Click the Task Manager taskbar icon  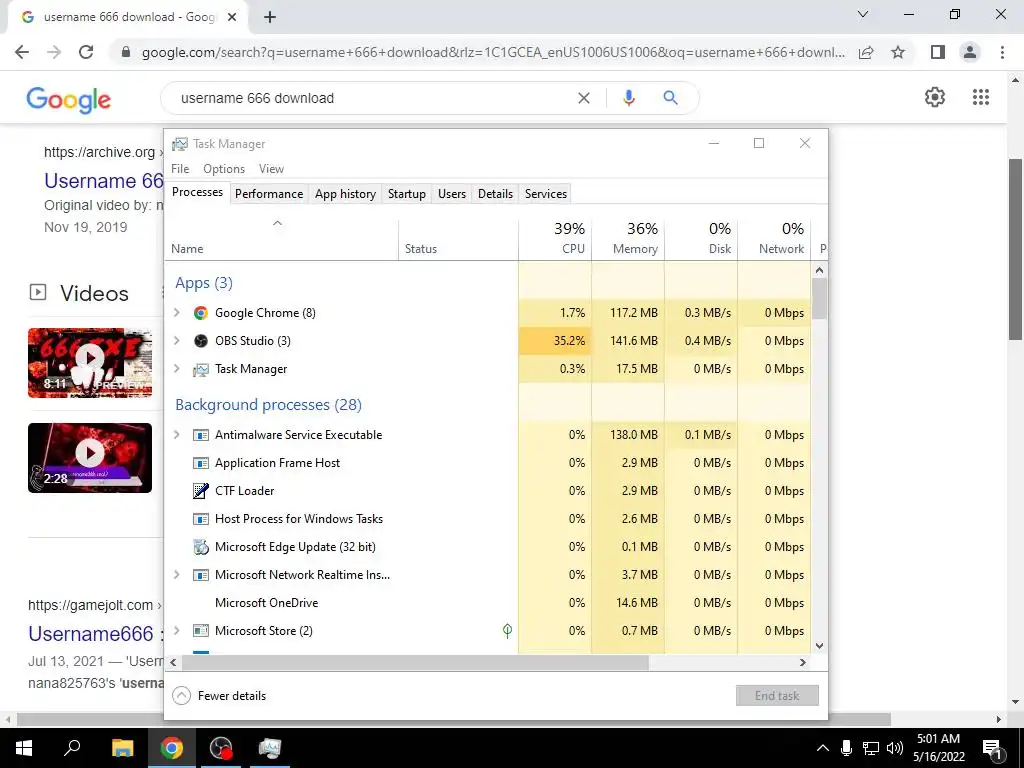[270, 748]
